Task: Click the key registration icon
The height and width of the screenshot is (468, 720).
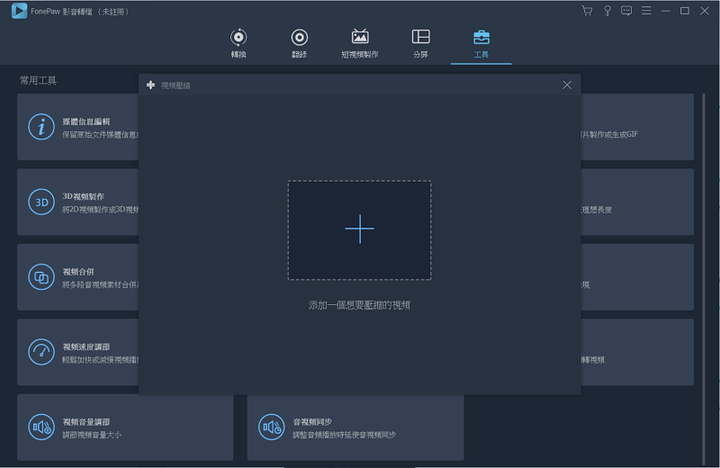Action: (x=607, y=11)
